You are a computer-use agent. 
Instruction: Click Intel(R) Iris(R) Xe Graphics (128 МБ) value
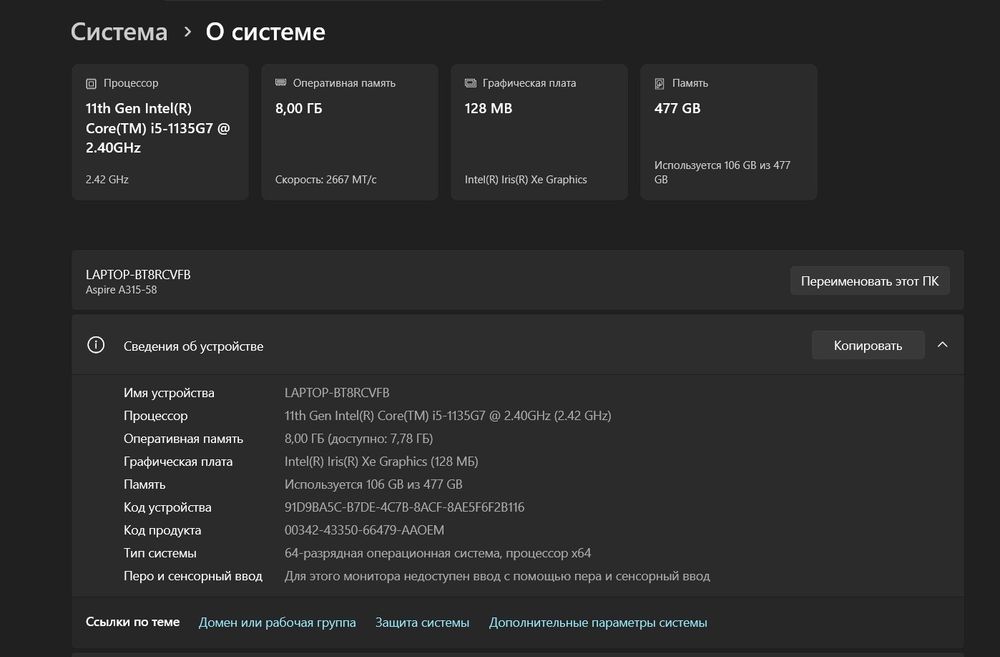coord(381,461)
